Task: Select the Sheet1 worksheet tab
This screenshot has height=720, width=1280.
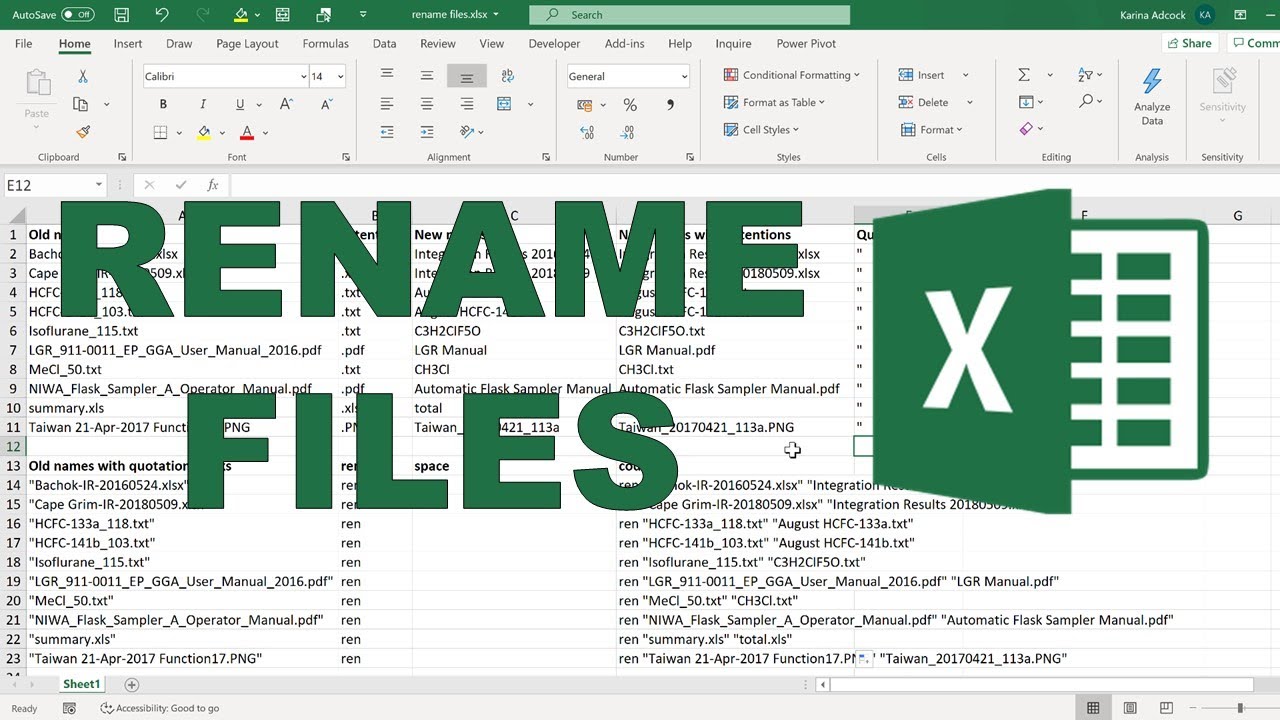Action: (x=82, y=685)
